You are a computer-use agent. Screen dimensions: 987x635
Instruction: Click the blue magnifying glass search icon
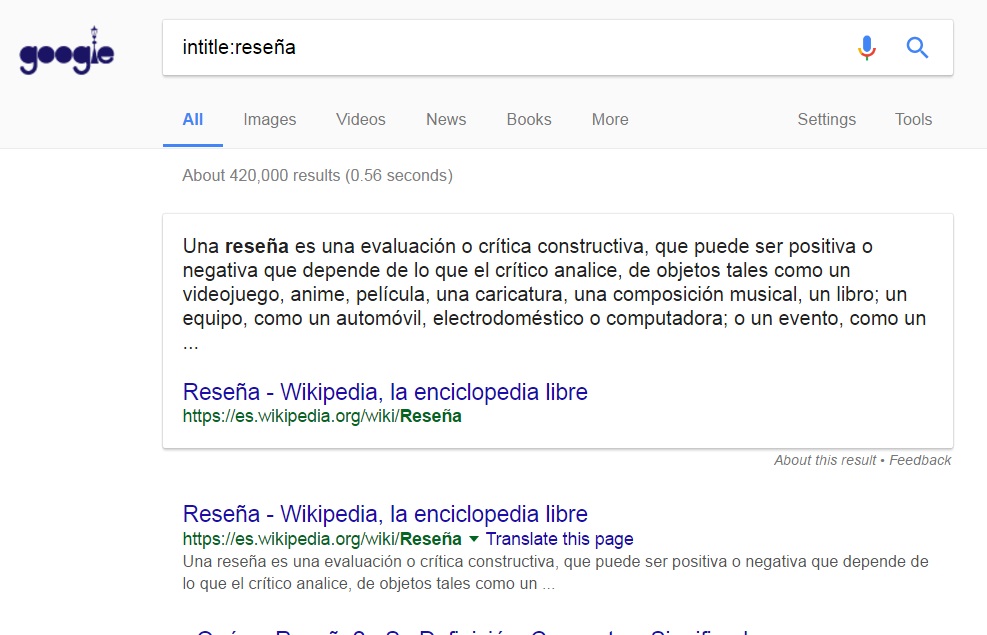point(917,48)
